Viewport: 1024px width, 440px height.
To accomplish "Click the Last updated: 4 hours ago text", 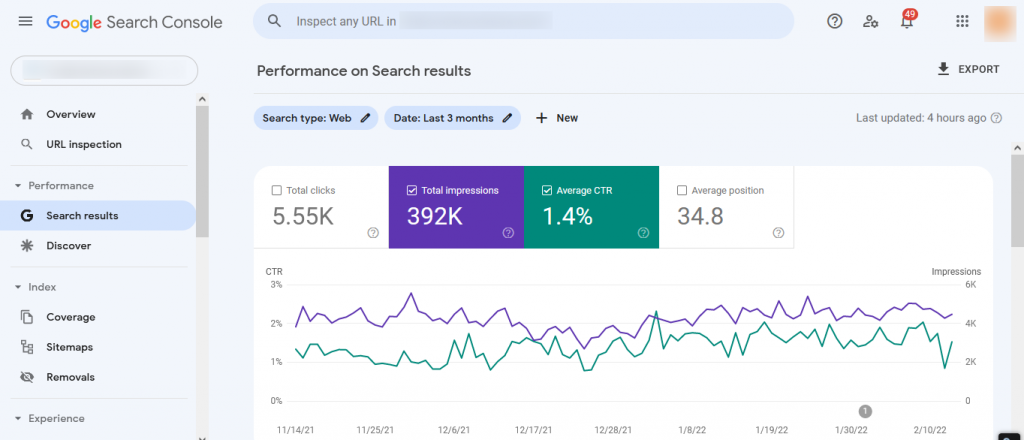I will click(x=921, y=118).
